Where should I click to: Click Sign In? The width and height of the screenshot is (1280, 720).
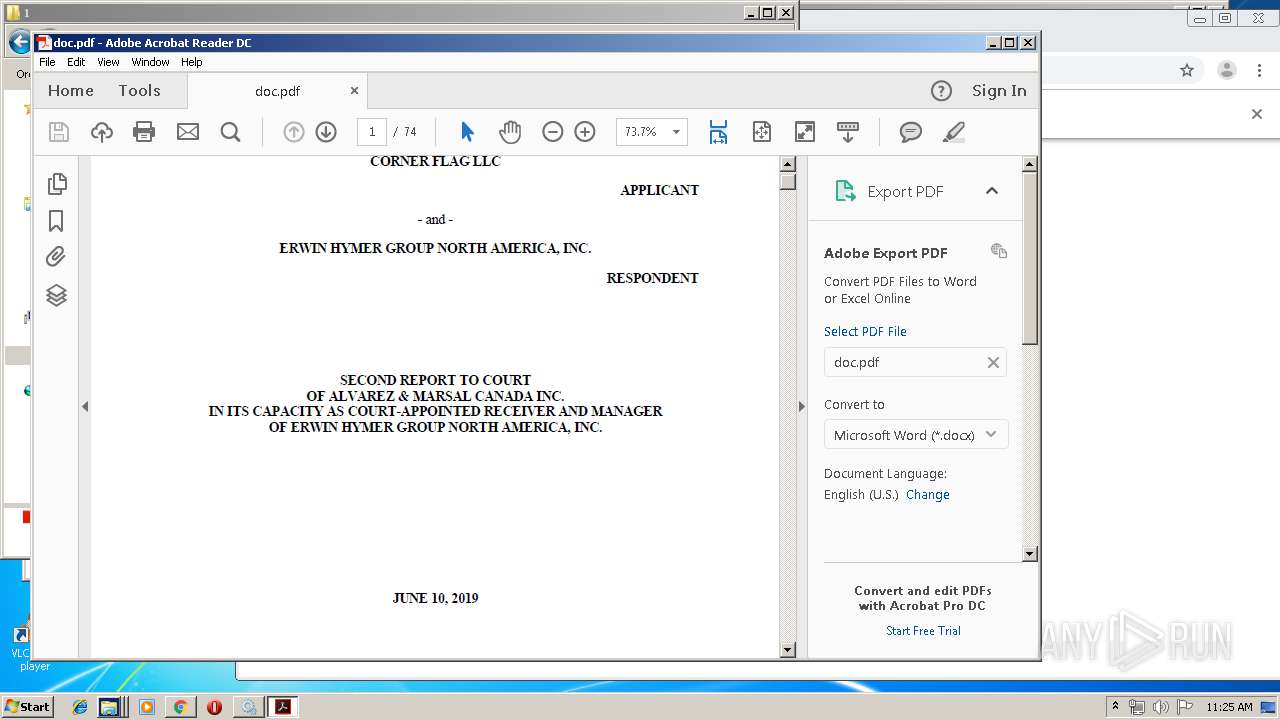[999, 91]
